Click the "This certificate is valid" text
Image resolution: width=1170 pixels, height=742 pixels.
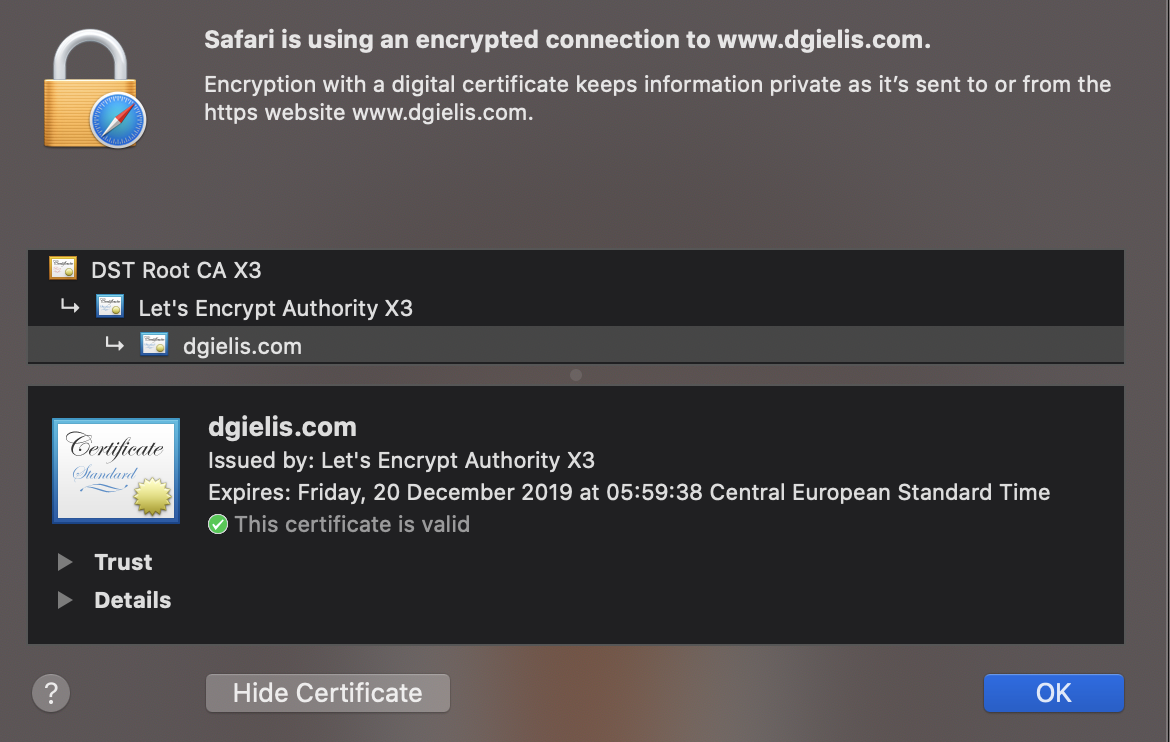point(352,524)
